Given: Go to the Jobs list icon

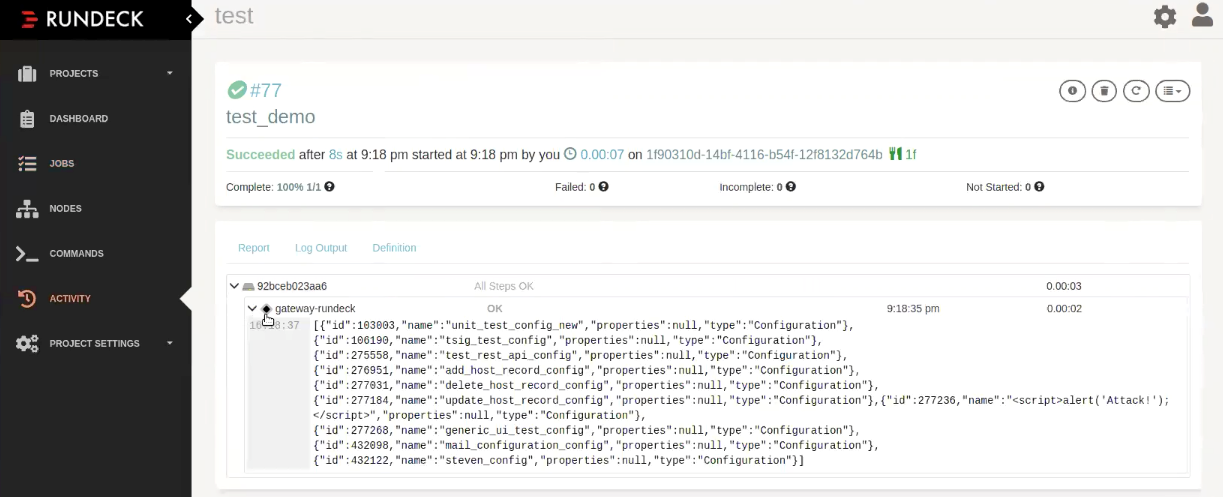Looking at the screenshot, I should pos(27,163).
